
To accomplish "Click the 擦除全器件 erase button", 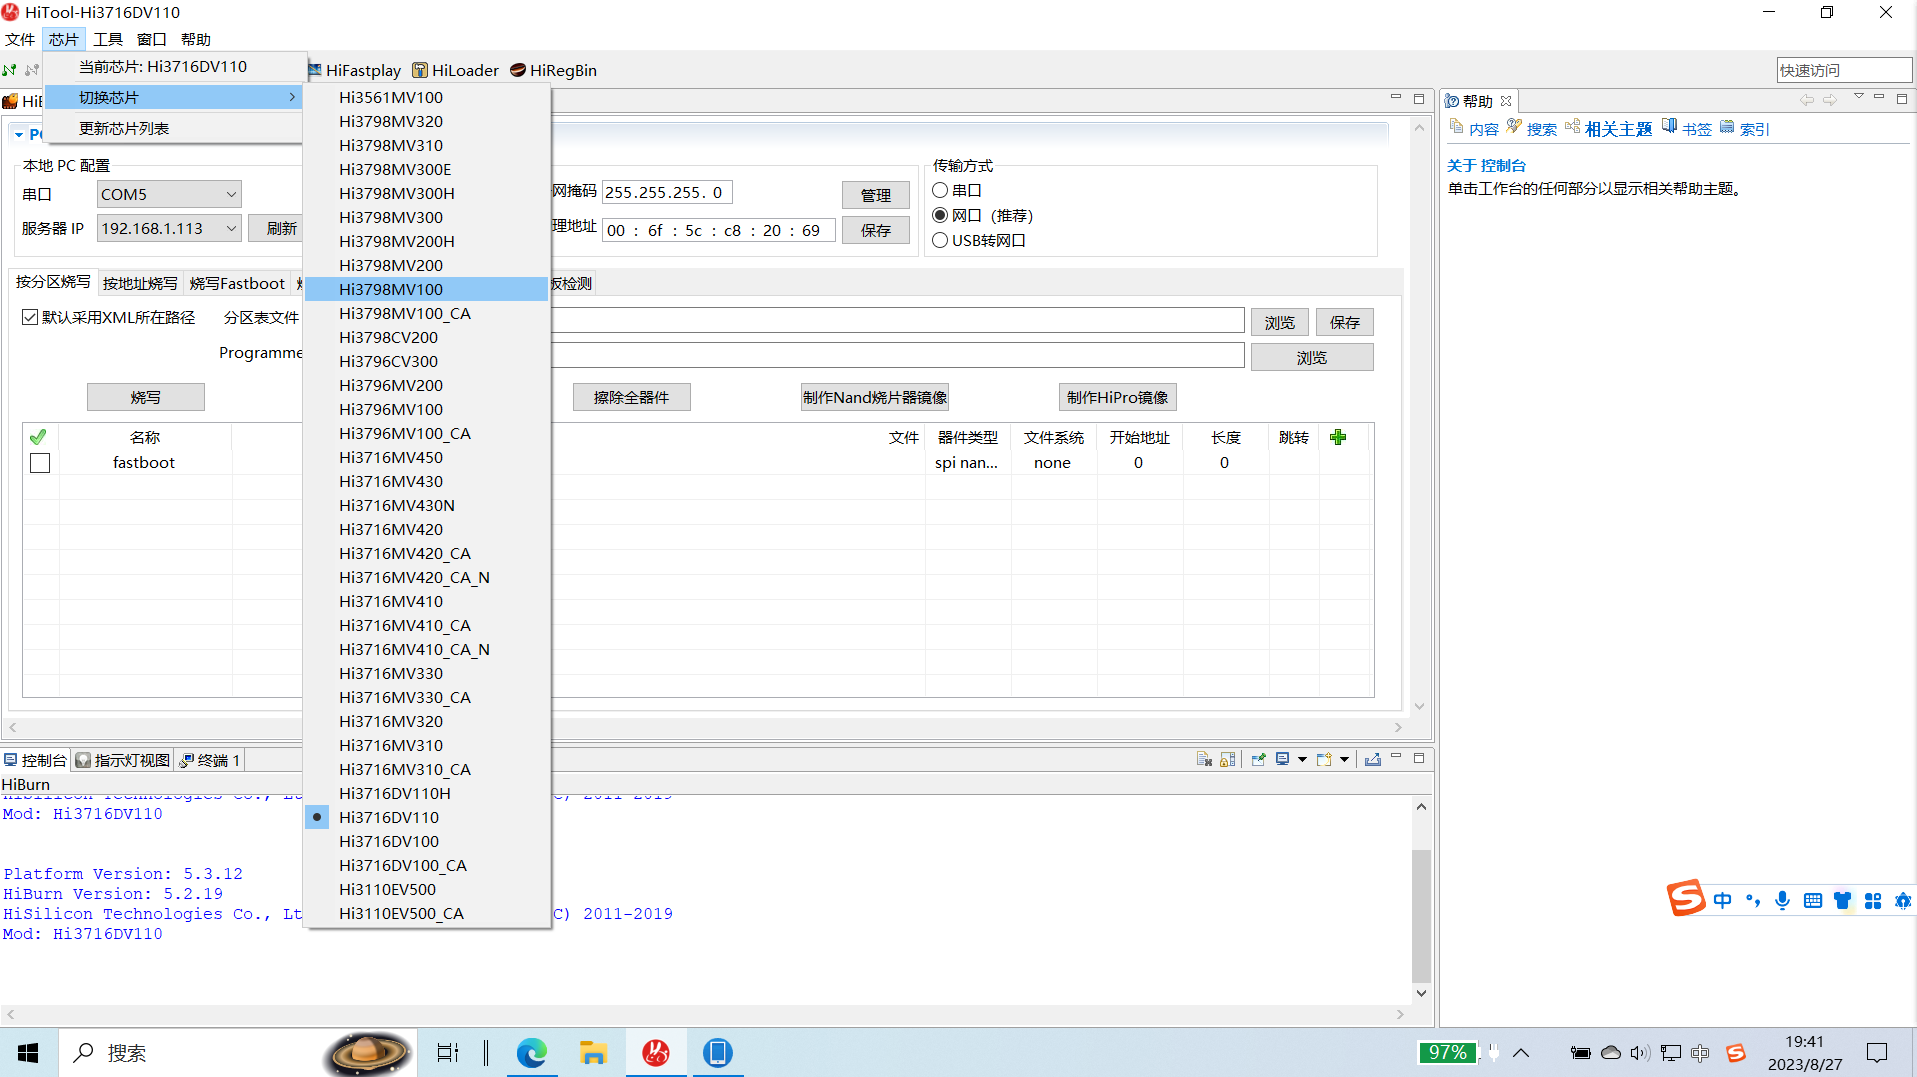I will point(631,397).
